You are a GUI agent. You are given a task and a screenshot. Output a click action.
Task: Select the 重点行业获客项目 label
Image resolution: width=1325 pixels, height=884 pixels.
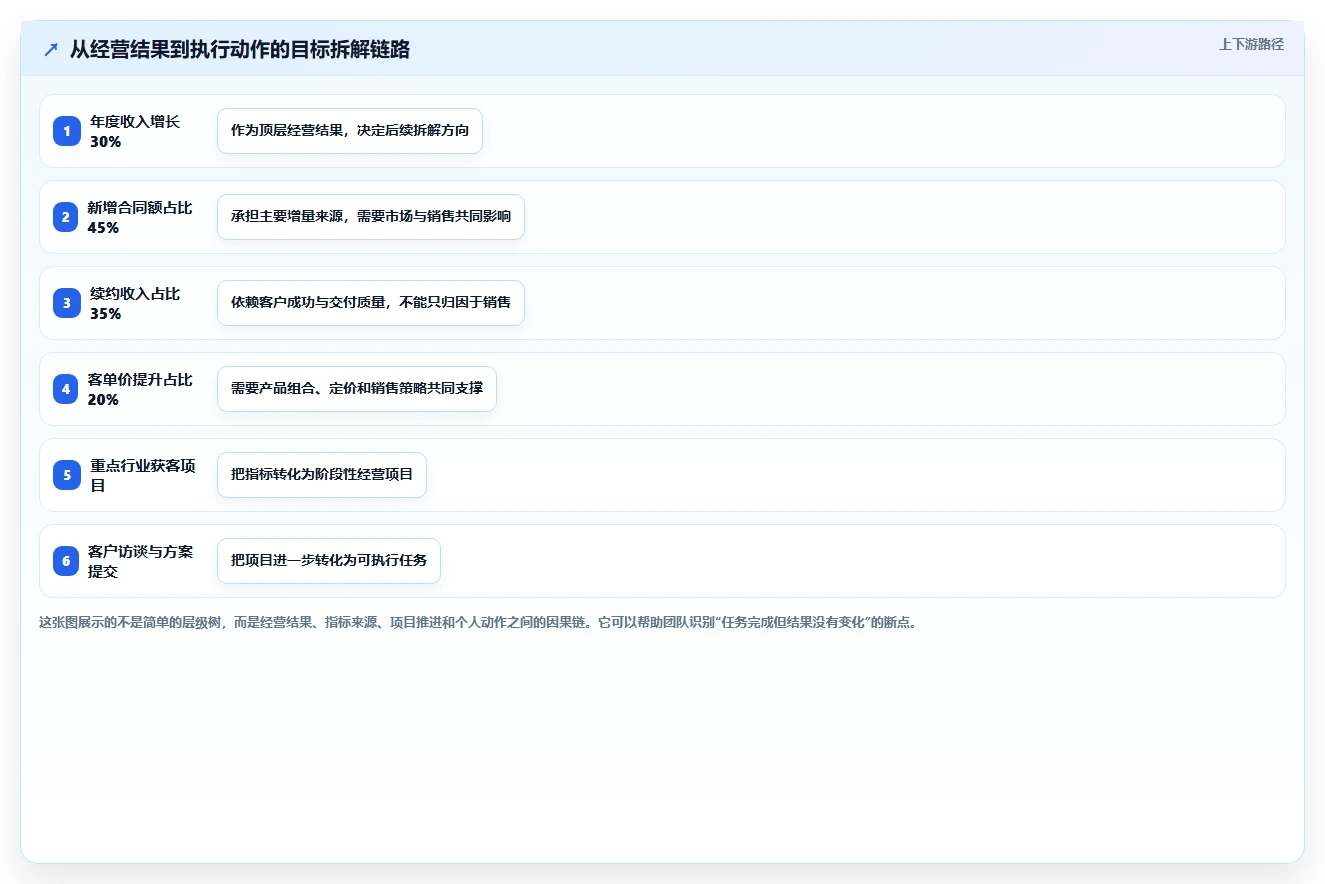click(x=142, y=475)
